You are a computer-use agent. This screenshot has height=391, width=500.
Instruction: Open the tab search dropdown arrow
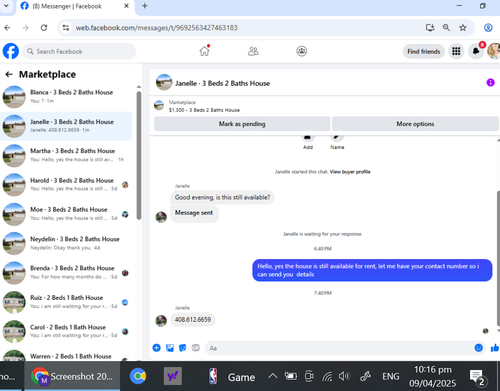pos(6,6)
